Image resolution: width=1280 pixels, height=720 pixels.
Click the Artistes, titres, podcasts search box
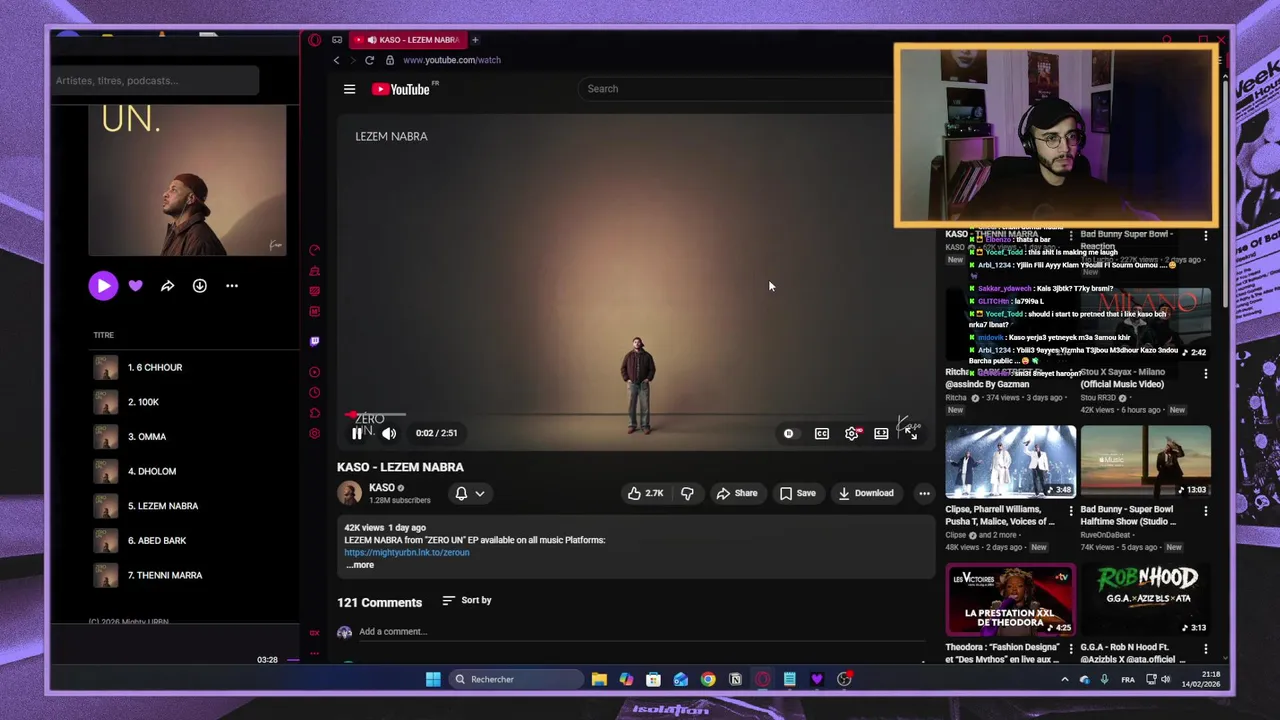155,81
